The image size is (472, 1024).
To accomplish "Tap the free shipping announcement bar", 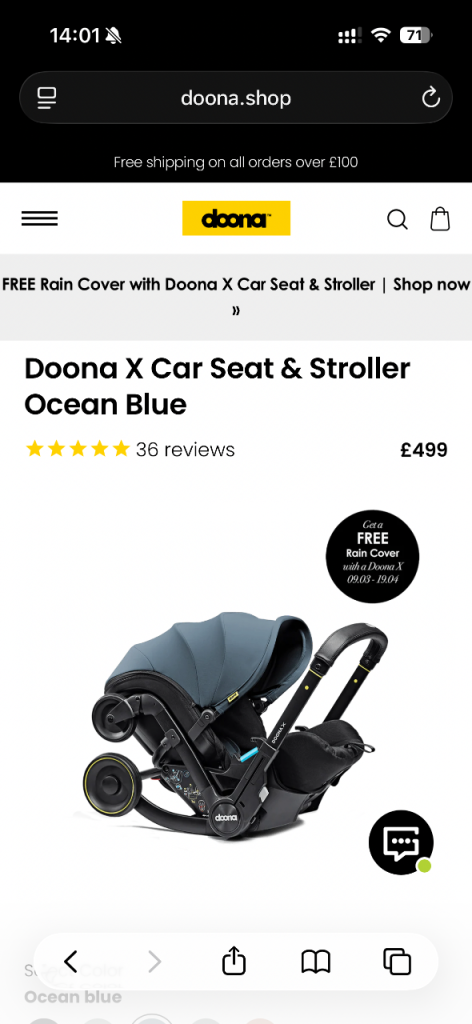I will coord(236,162).
